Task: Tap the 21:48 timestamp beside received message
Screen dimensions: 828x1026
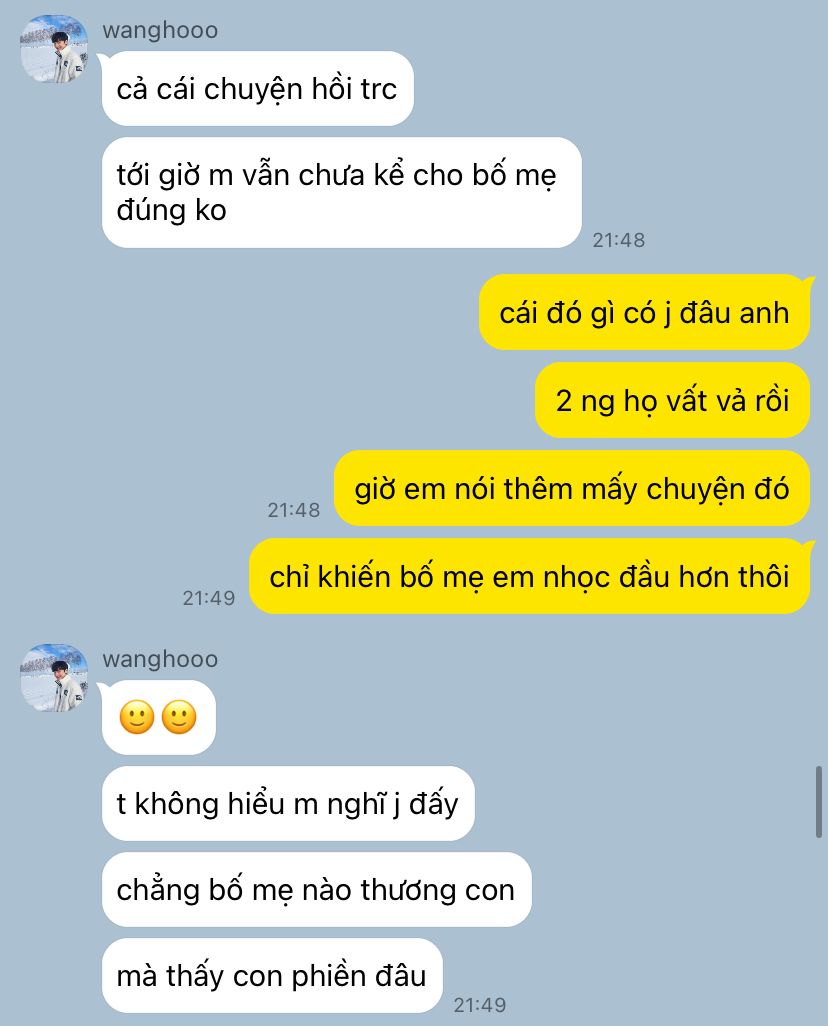Action: click(x=619, y=240)
